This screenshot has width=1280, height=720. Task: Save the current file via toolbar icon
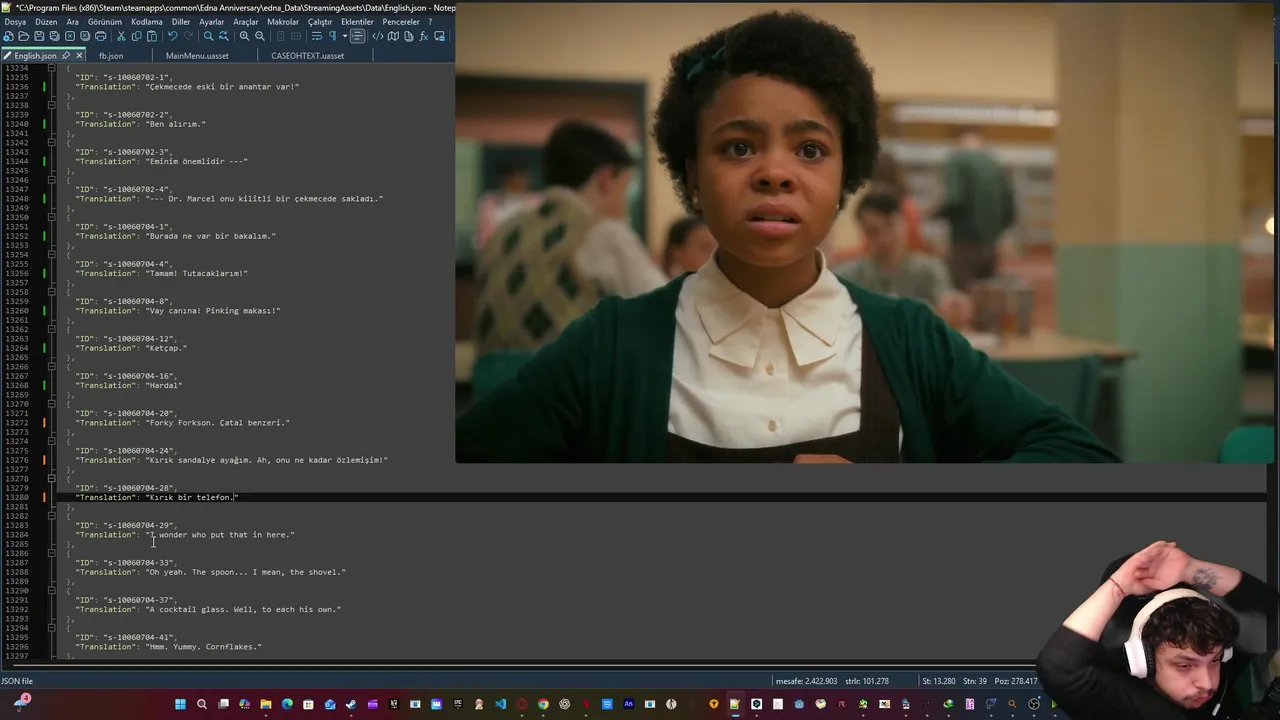click(x=39, y=36)
